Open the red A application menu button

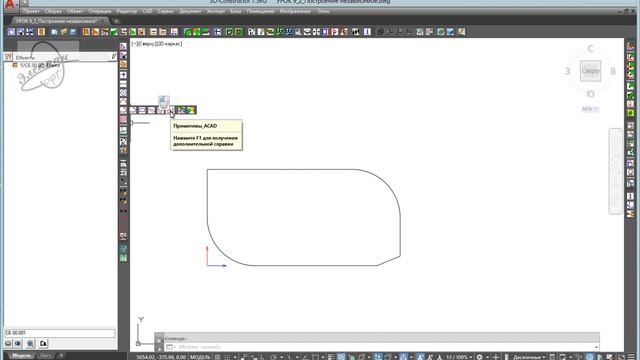coord(10,5)
